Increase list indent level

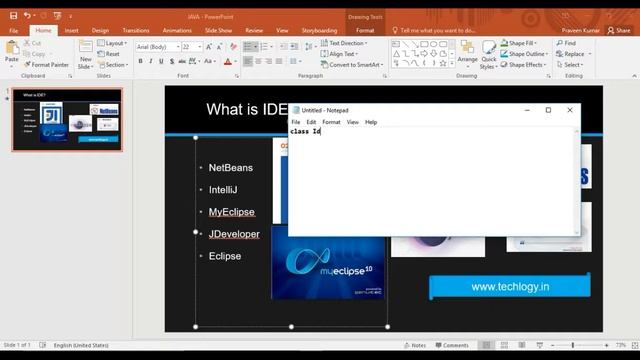(x=294, y=47)
